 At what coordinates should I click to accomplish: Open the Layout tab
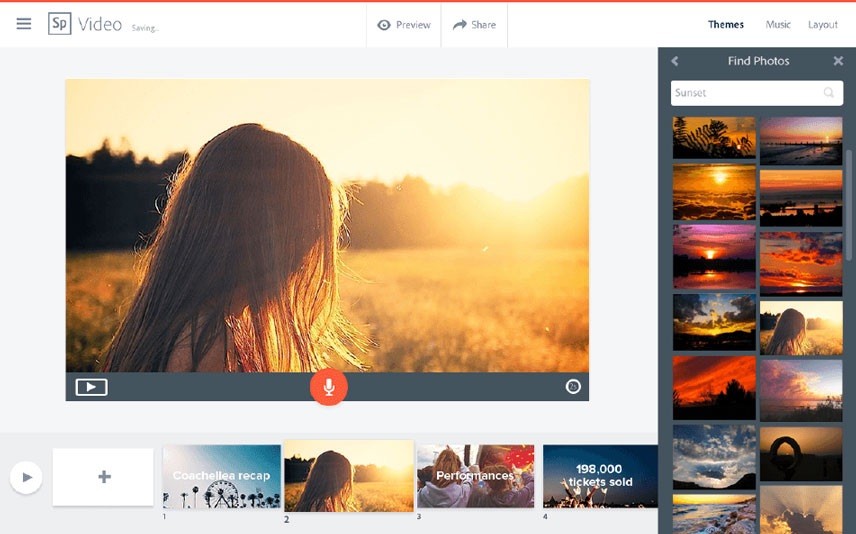click(823, 25)
